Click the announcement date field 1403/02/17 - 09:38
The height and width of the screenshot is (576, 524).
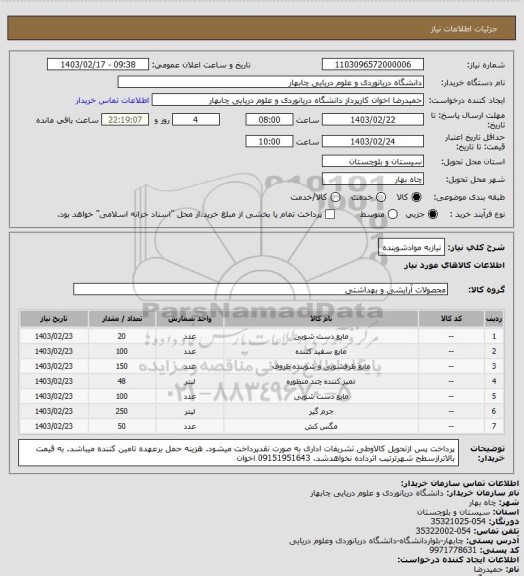[x=98, y=64]
